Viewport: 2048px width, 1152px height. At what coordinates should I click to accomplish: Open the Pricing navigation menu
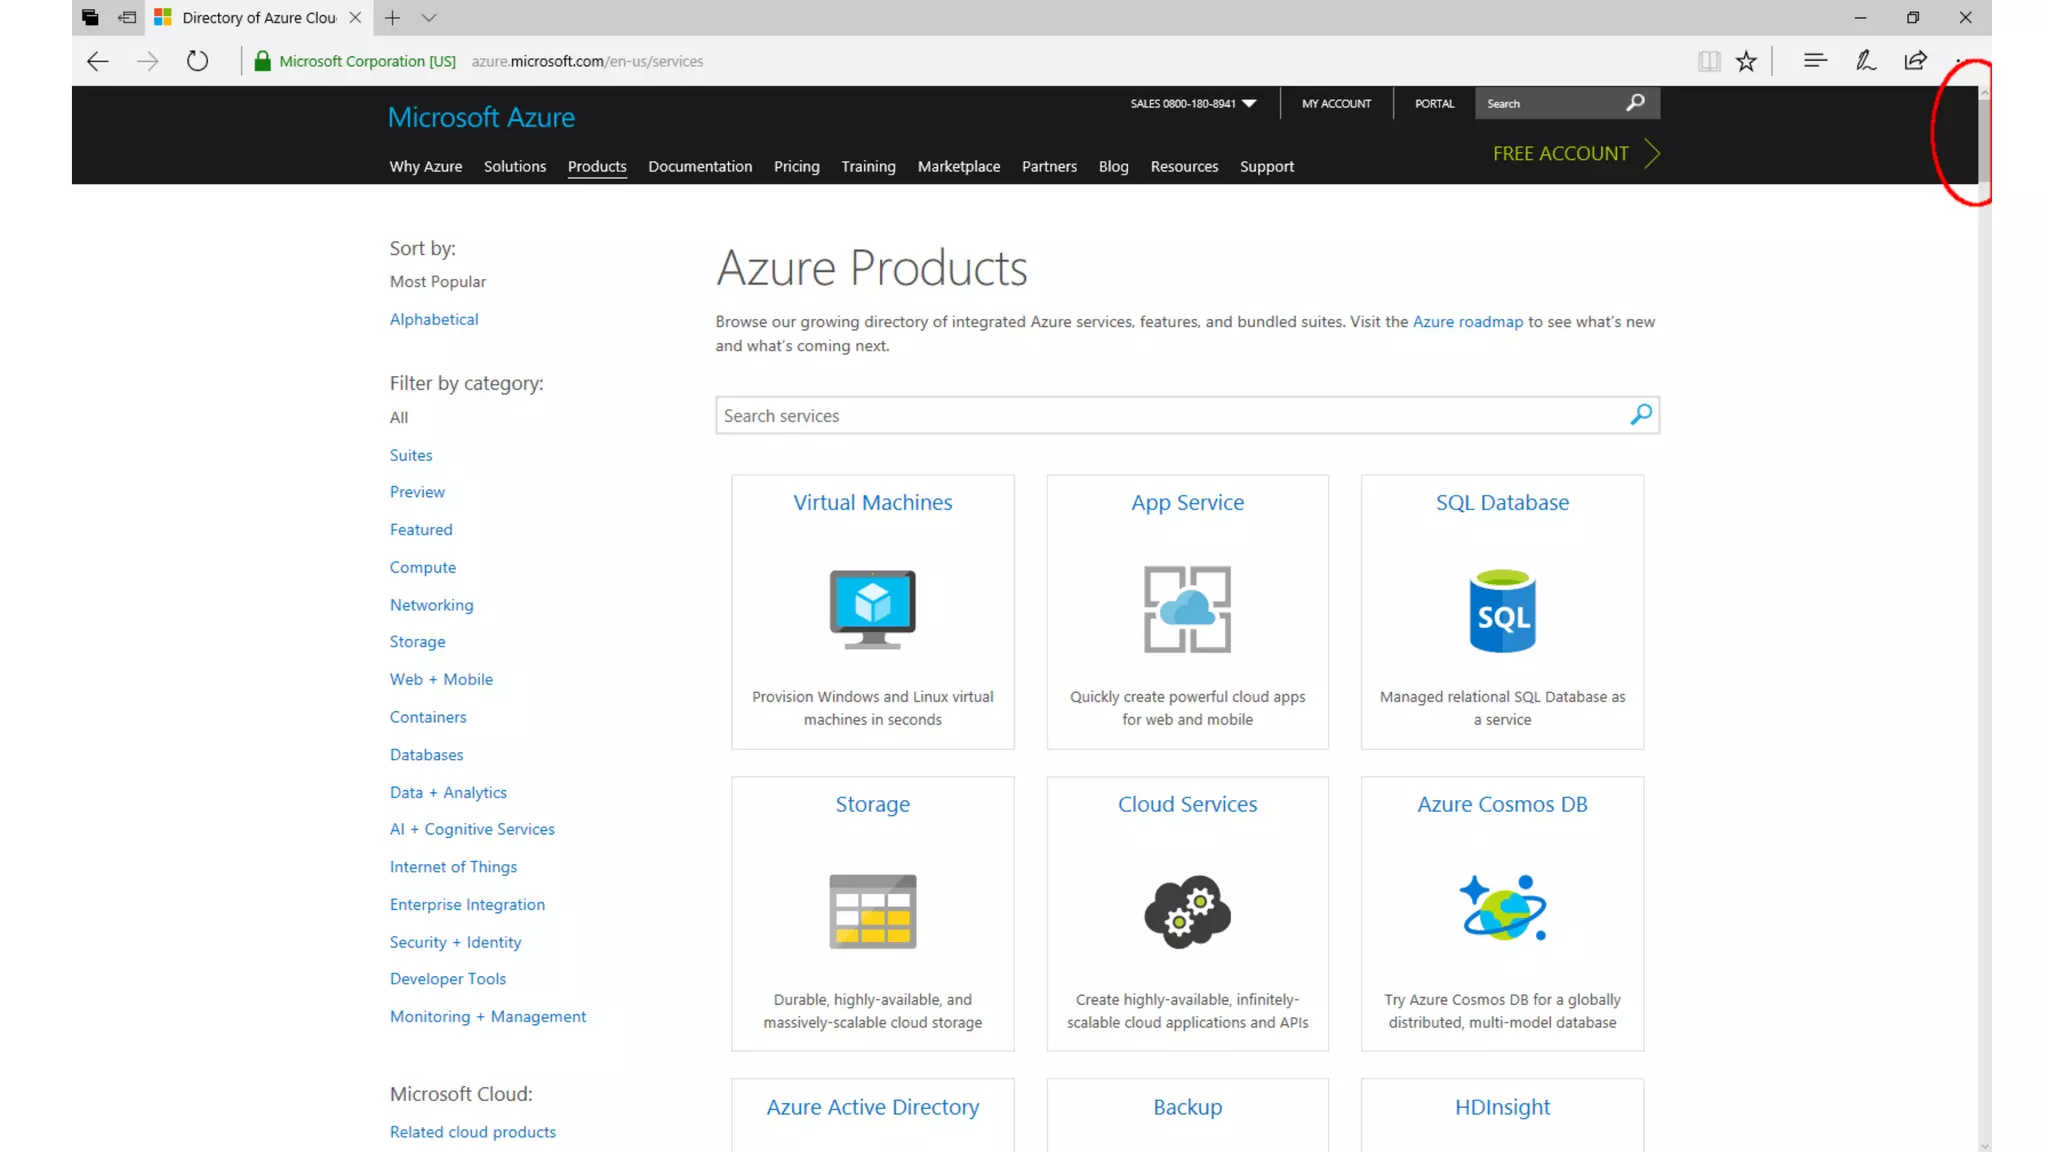pos(796,166)
